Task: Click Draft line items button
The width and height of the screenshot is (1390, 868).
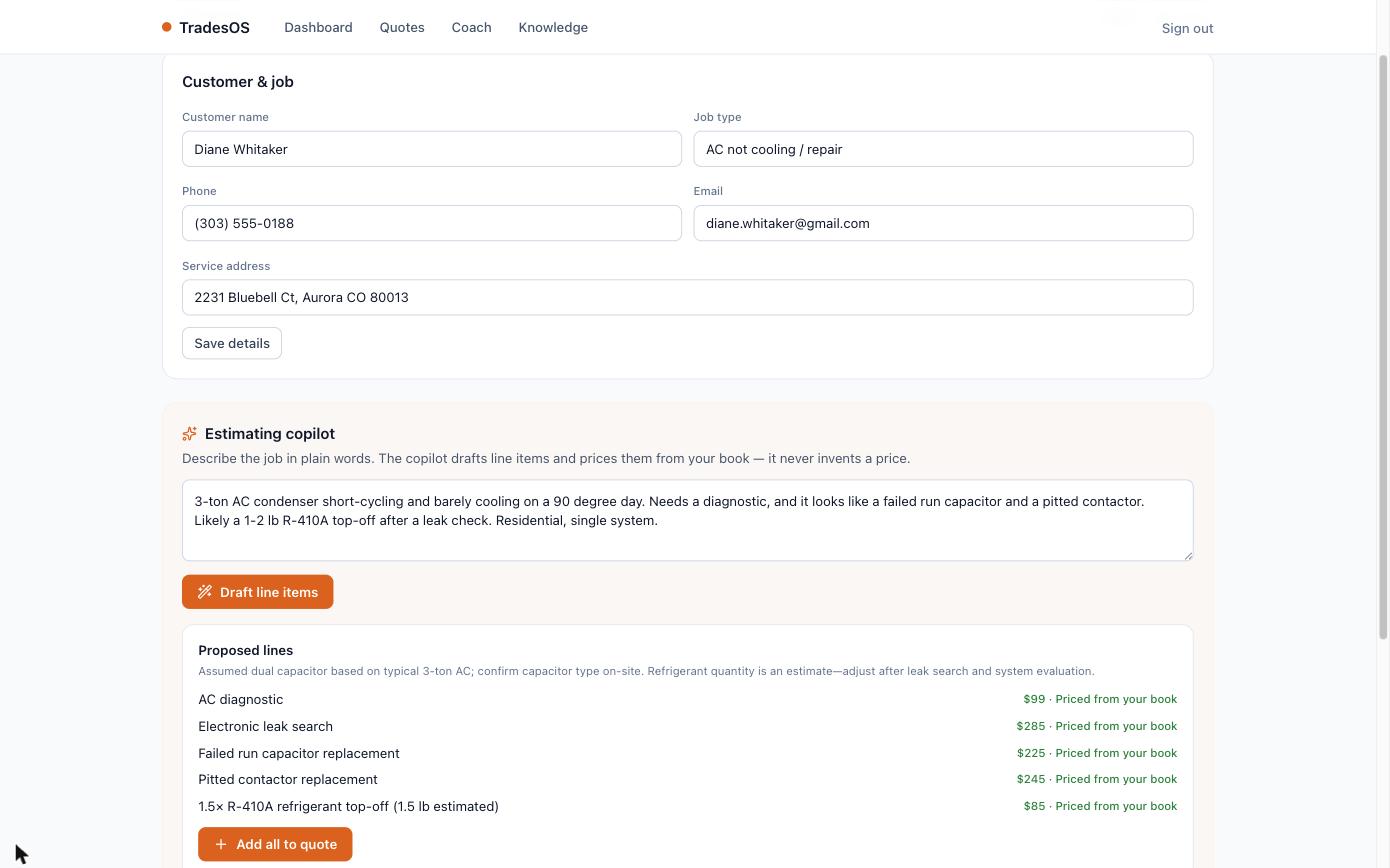Action: 257,592
